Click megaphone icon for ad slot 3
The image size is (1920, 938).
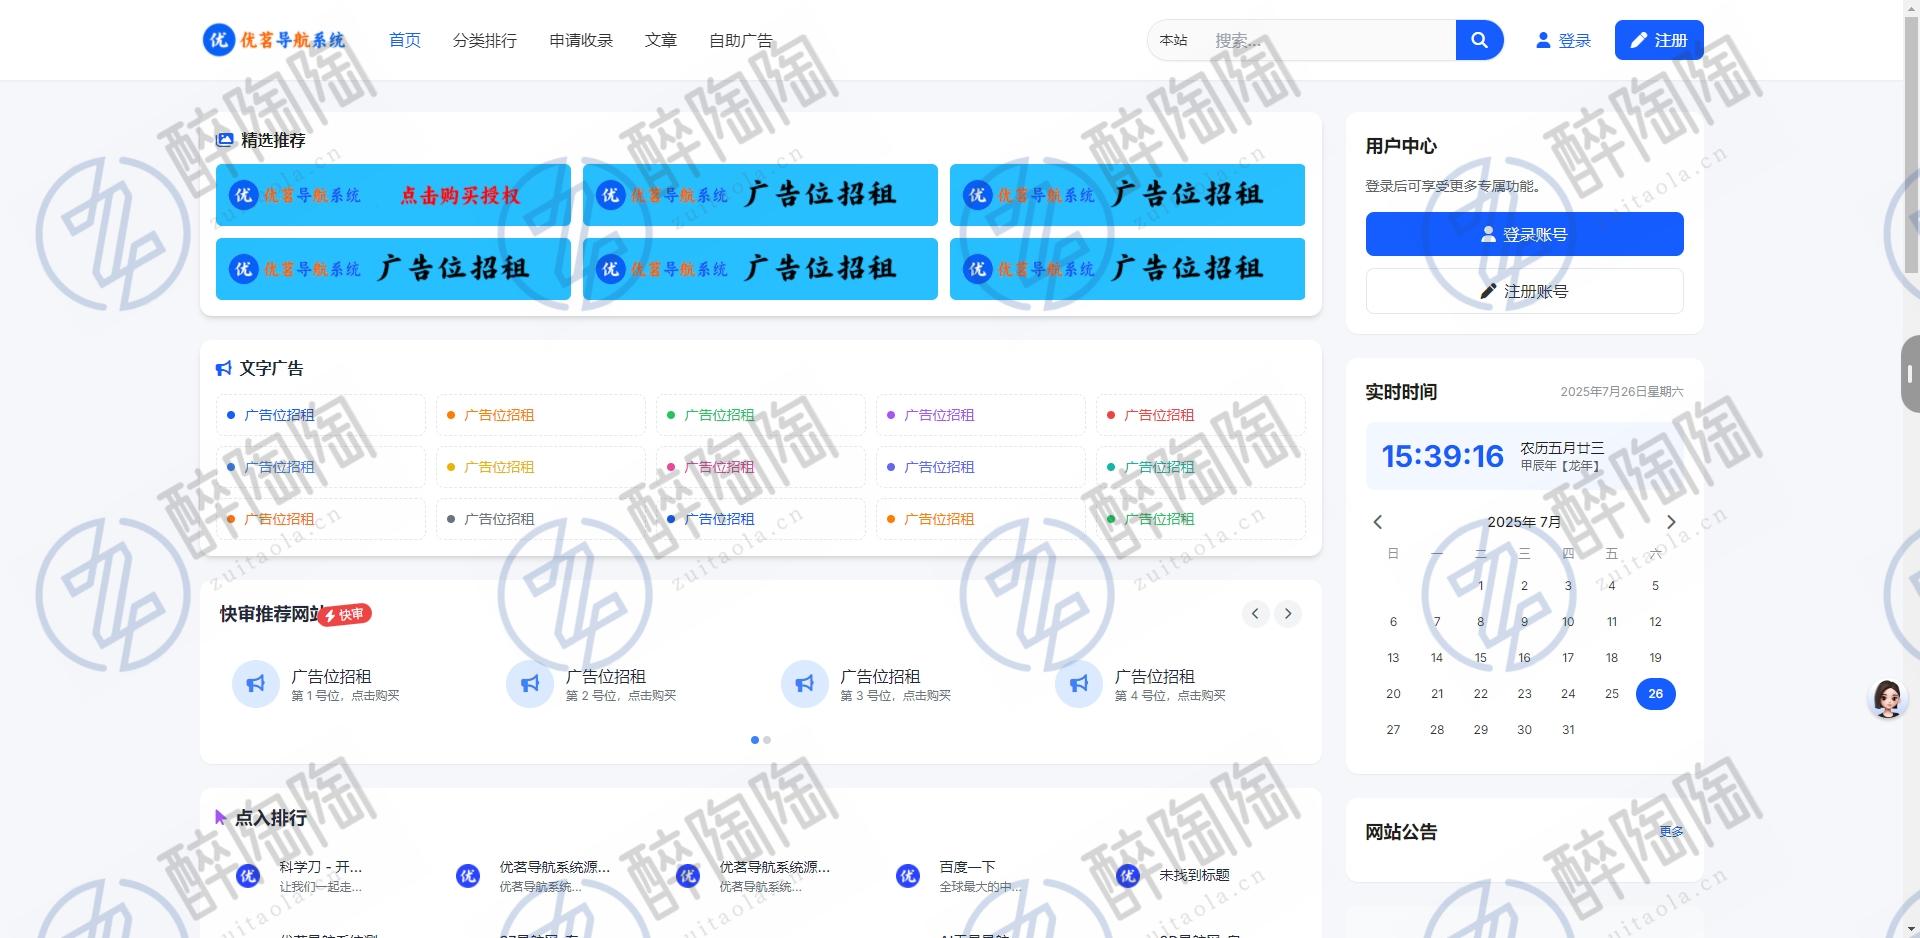click(805, 684)
